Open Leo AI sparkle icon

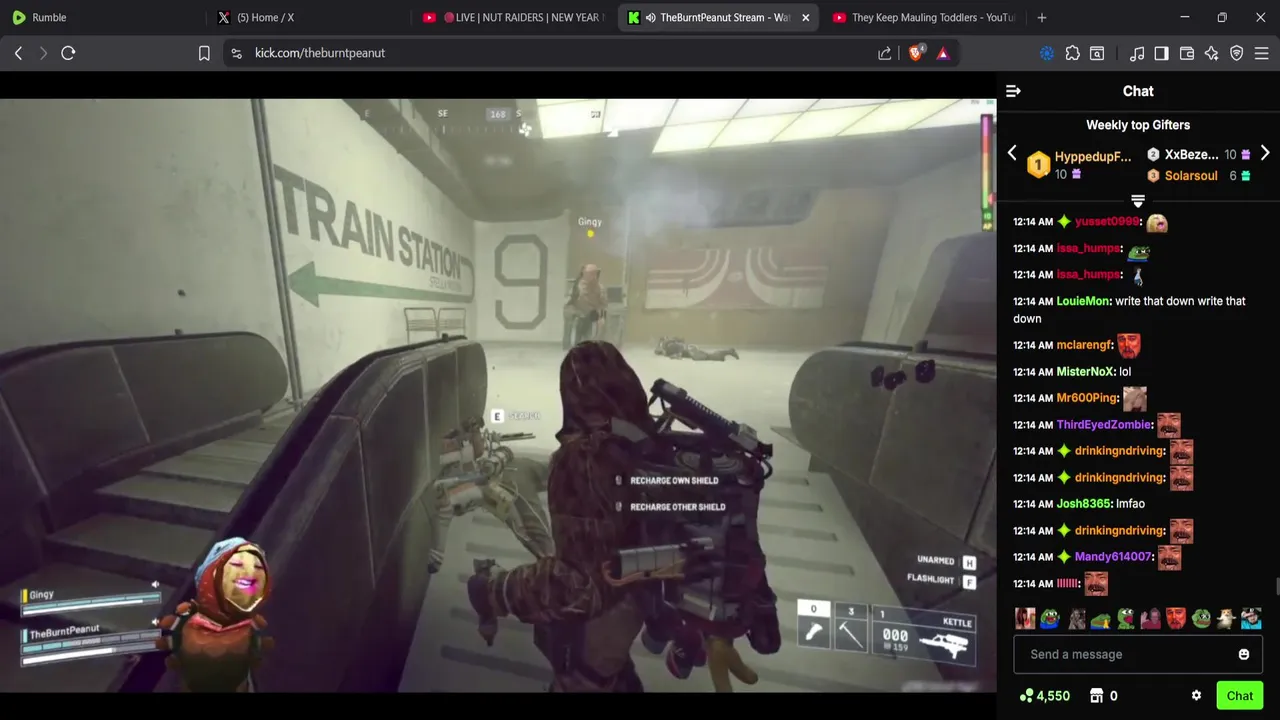tap(1212, 53)
